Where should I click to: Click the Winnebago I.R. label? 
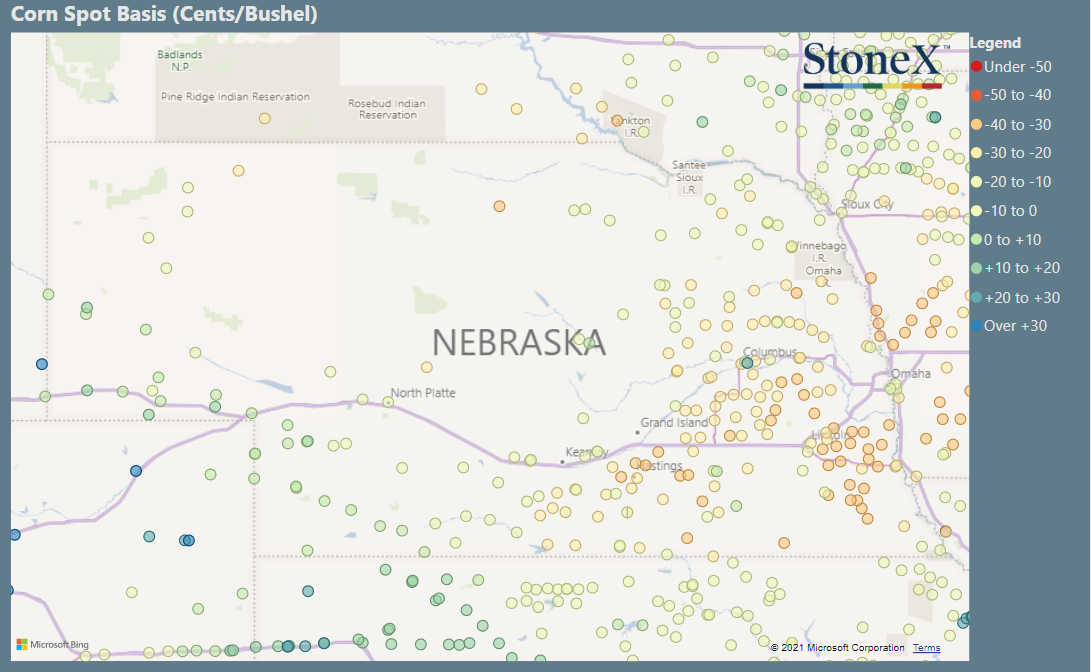pyautogui.click(x=820, y=252)
